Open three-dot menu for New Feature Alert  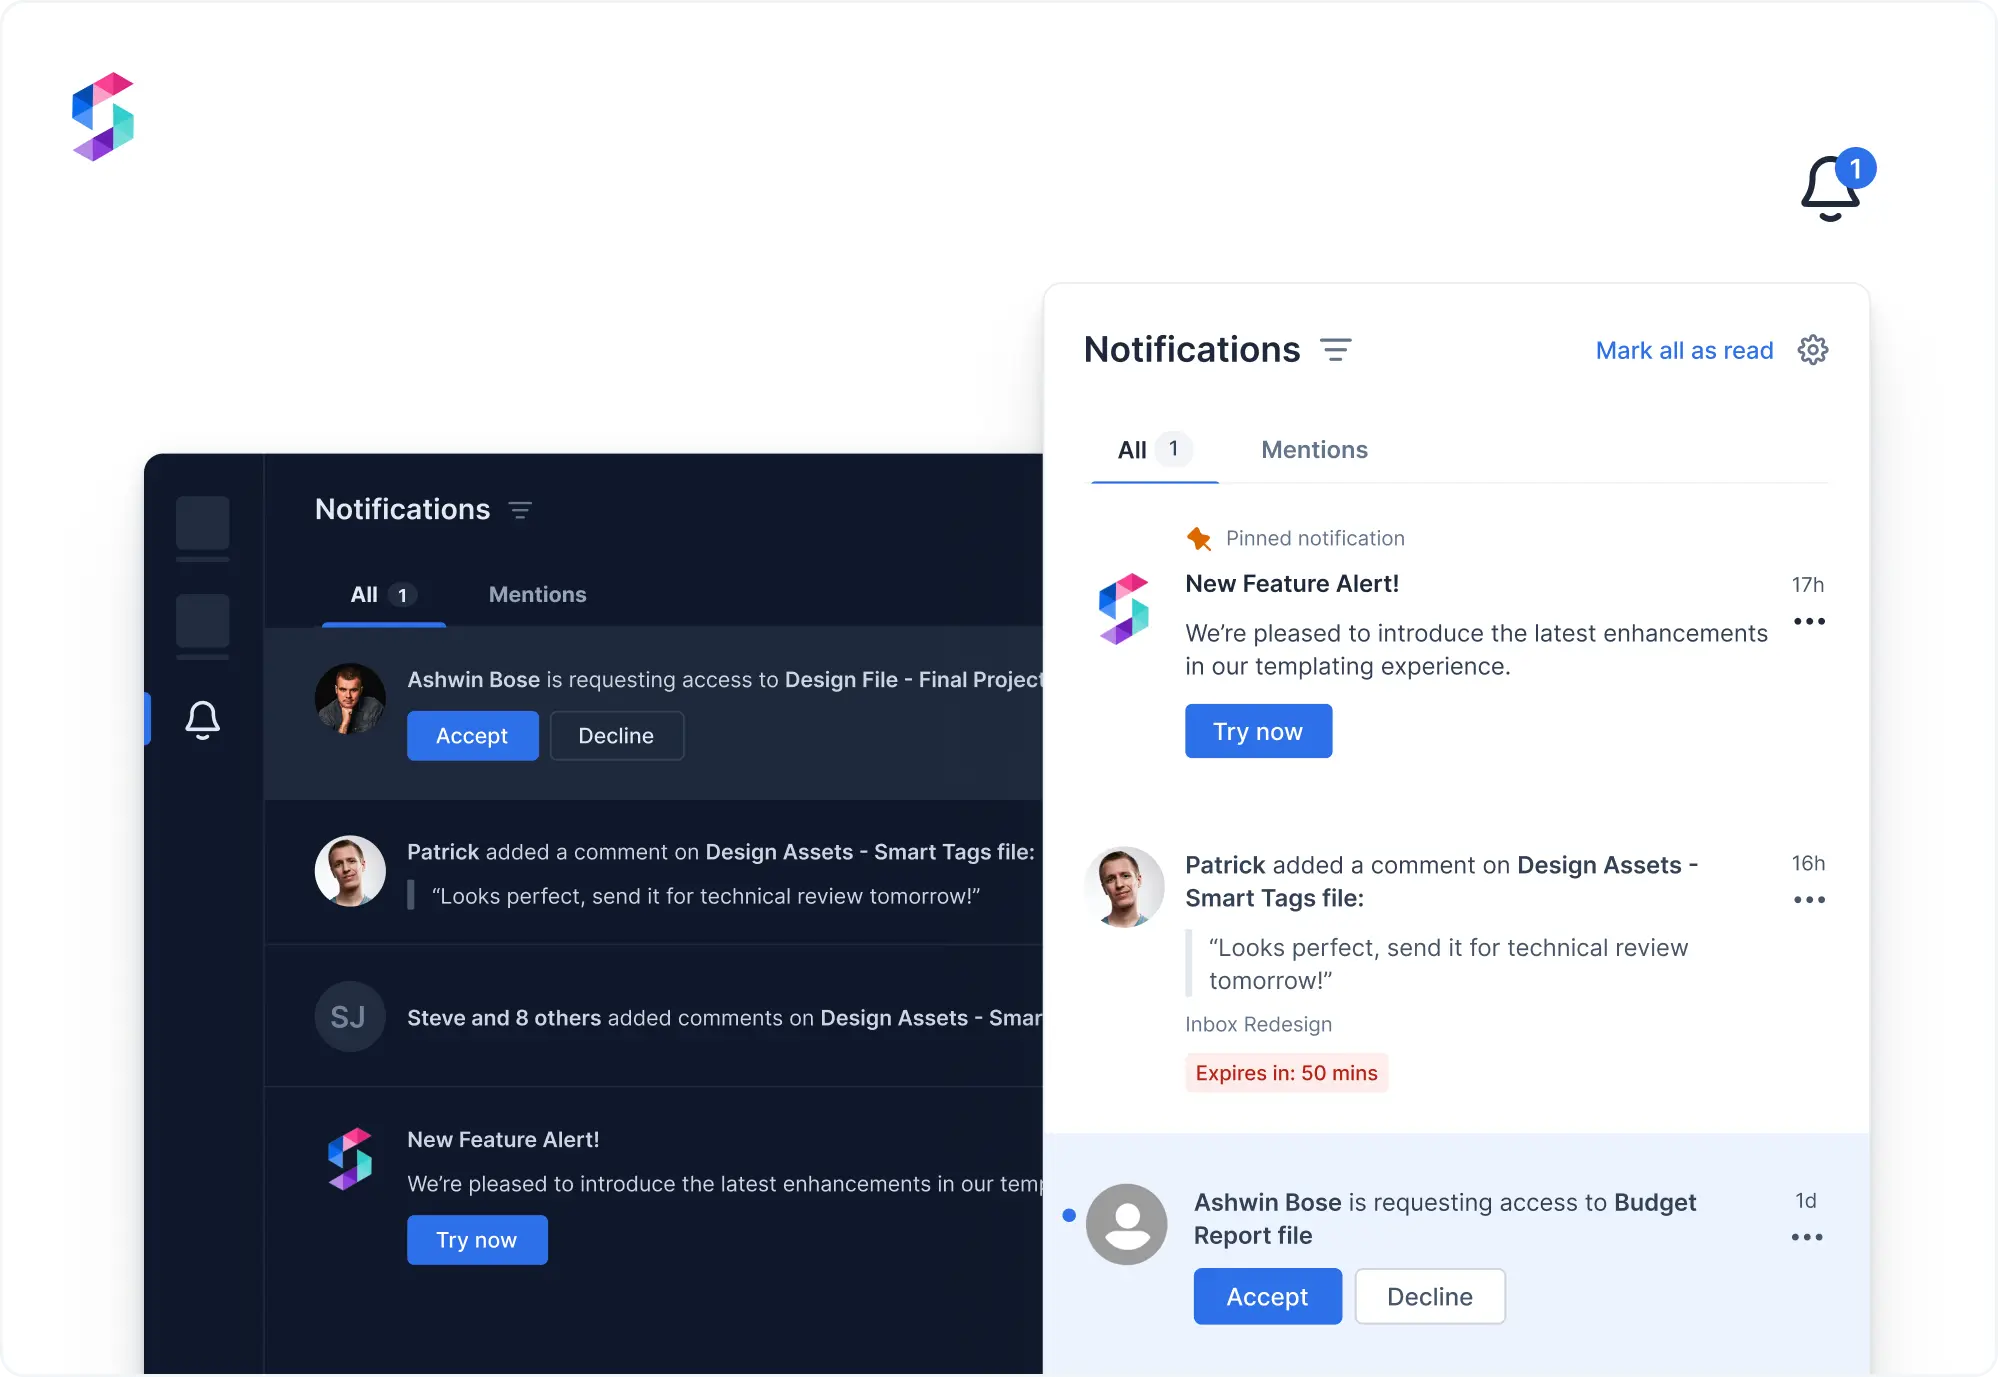pos(1808,622)
